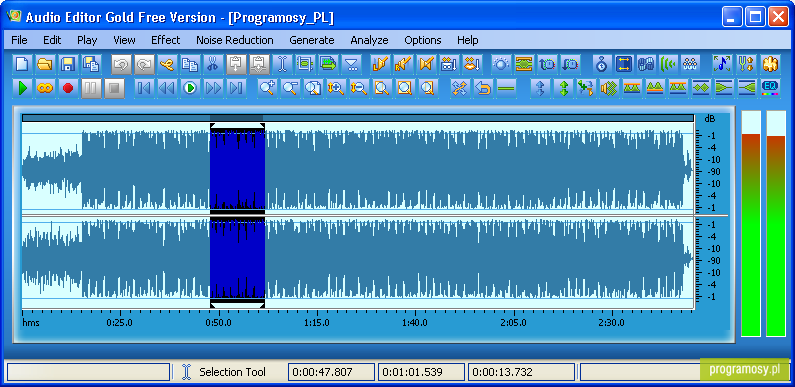Click the overview scrollbar above the waveform
The image size is (795, 387).
point(357,118)
